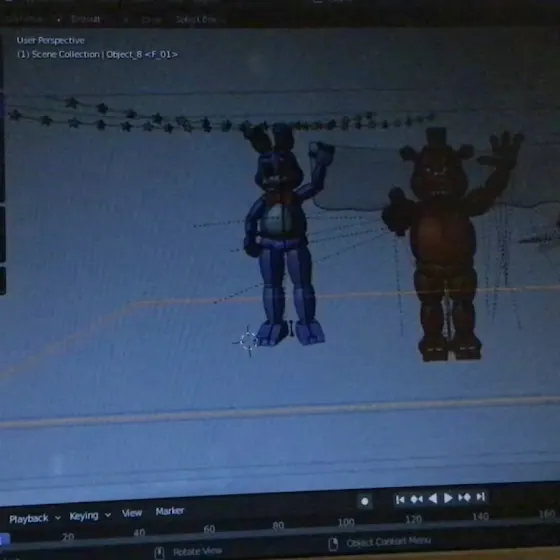Screen dimensions: 560x560
Task: Toggle the auto keying record button
Action: coord(365,501)
